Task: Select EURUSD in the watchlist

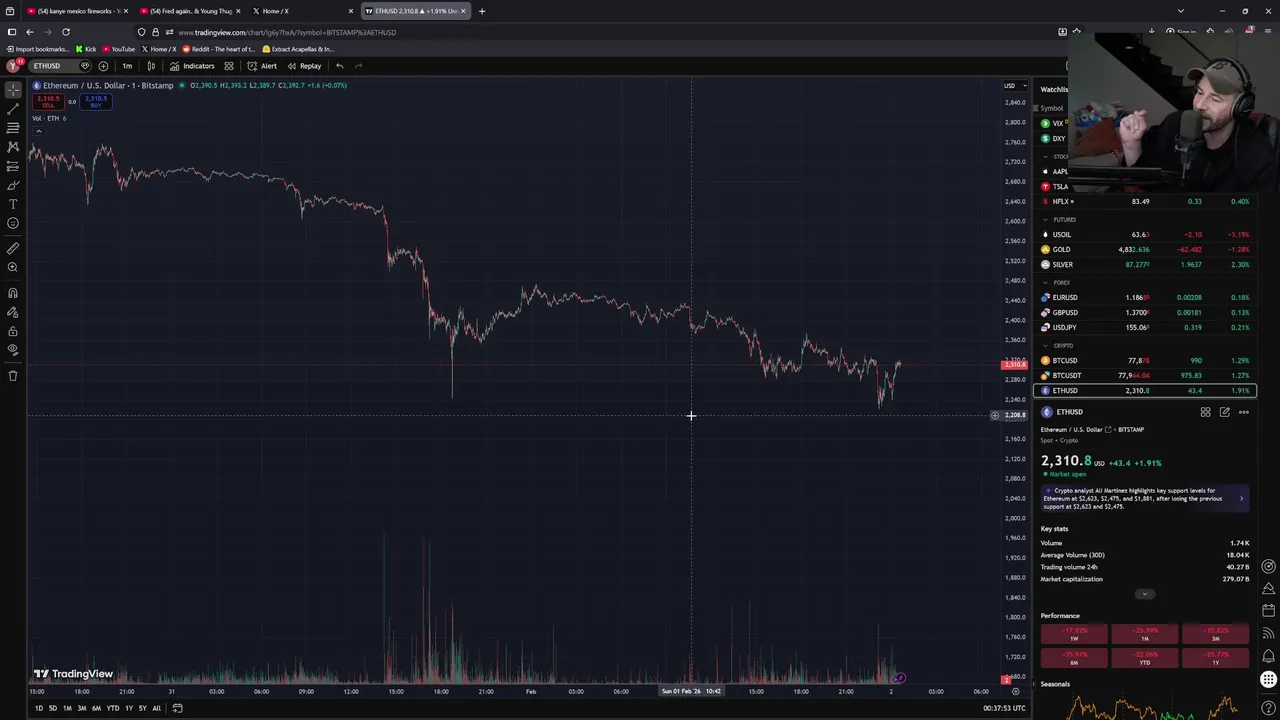Action: pos(1145,297)
